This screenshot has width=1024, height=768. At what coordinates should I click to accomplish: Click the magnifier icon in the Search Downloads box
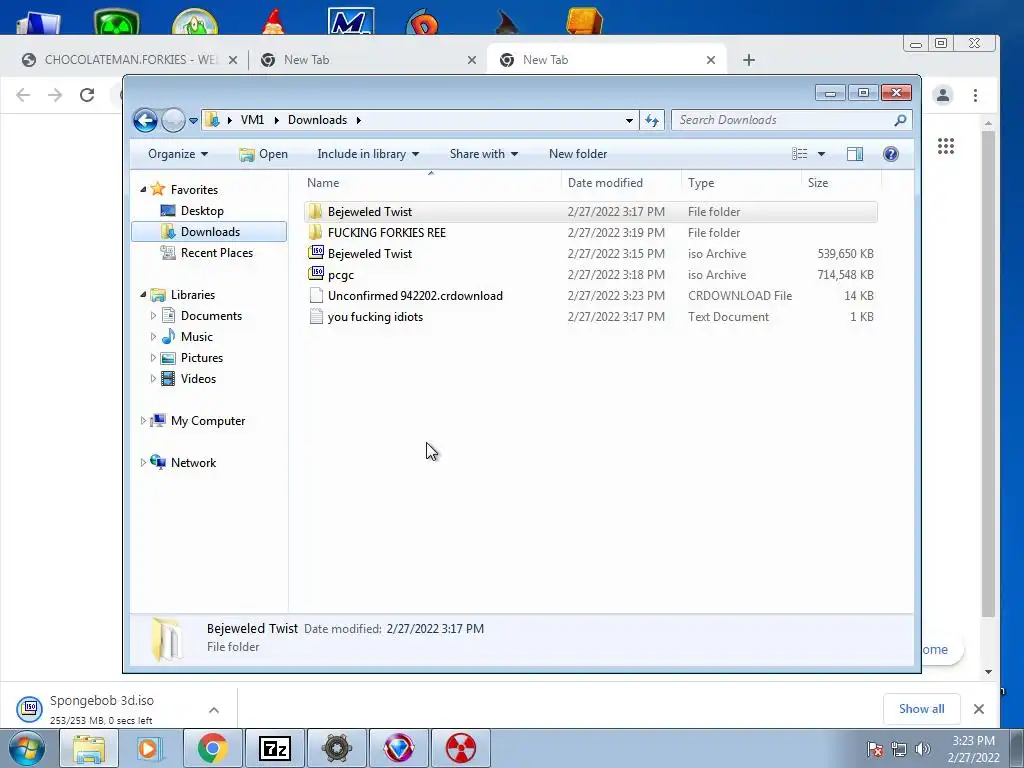(900, 120)
